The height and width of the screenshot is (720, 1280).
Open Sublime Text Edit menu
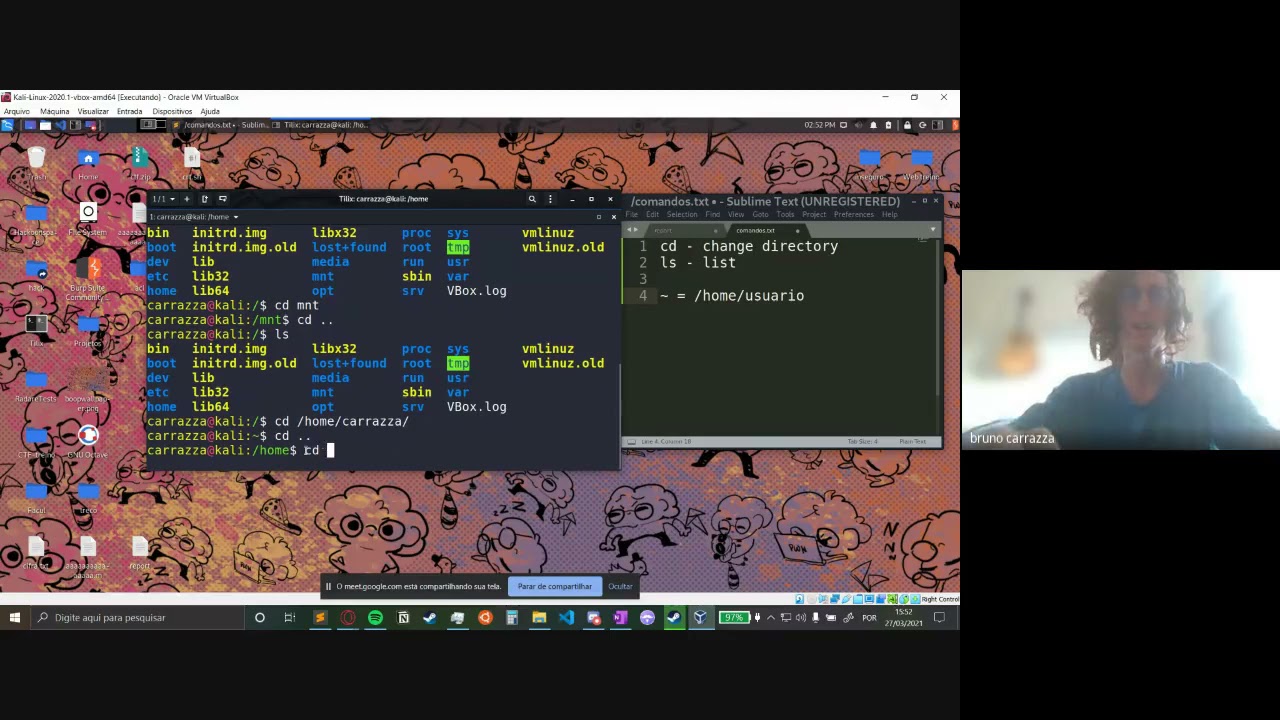(x=652, y=214)
